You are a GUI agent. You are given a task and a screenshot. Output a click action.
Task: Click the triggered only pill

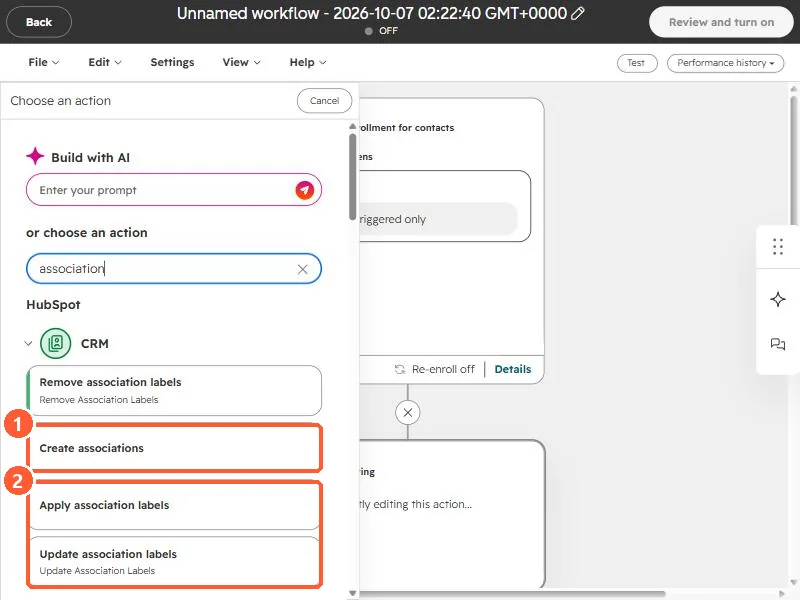(439, 219)
